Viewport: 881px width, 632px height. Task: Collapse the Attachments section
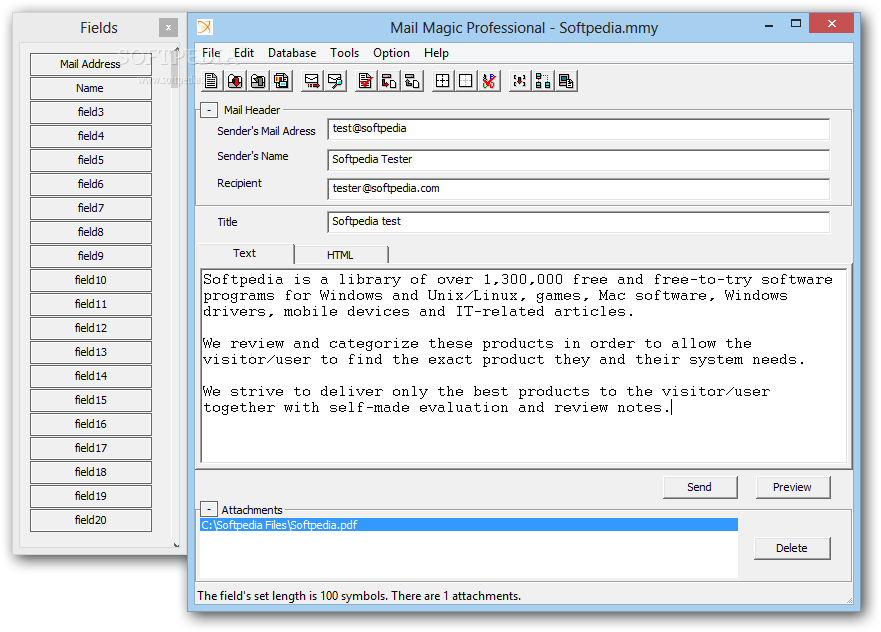click(x=209, y=510)
